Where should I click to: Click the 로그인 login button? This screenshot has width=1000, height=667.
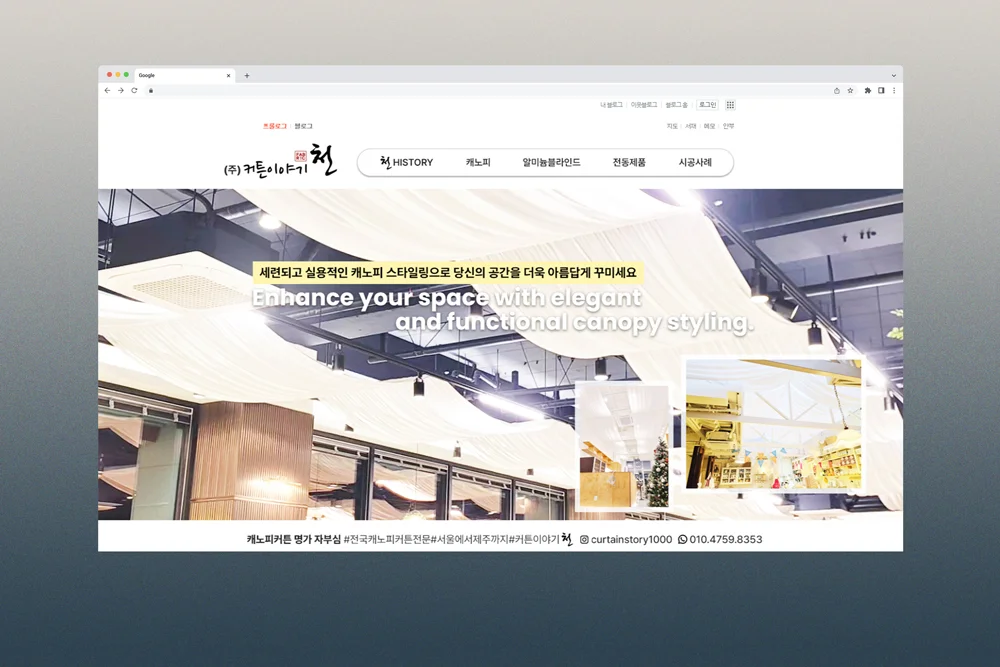click(707, 105)
